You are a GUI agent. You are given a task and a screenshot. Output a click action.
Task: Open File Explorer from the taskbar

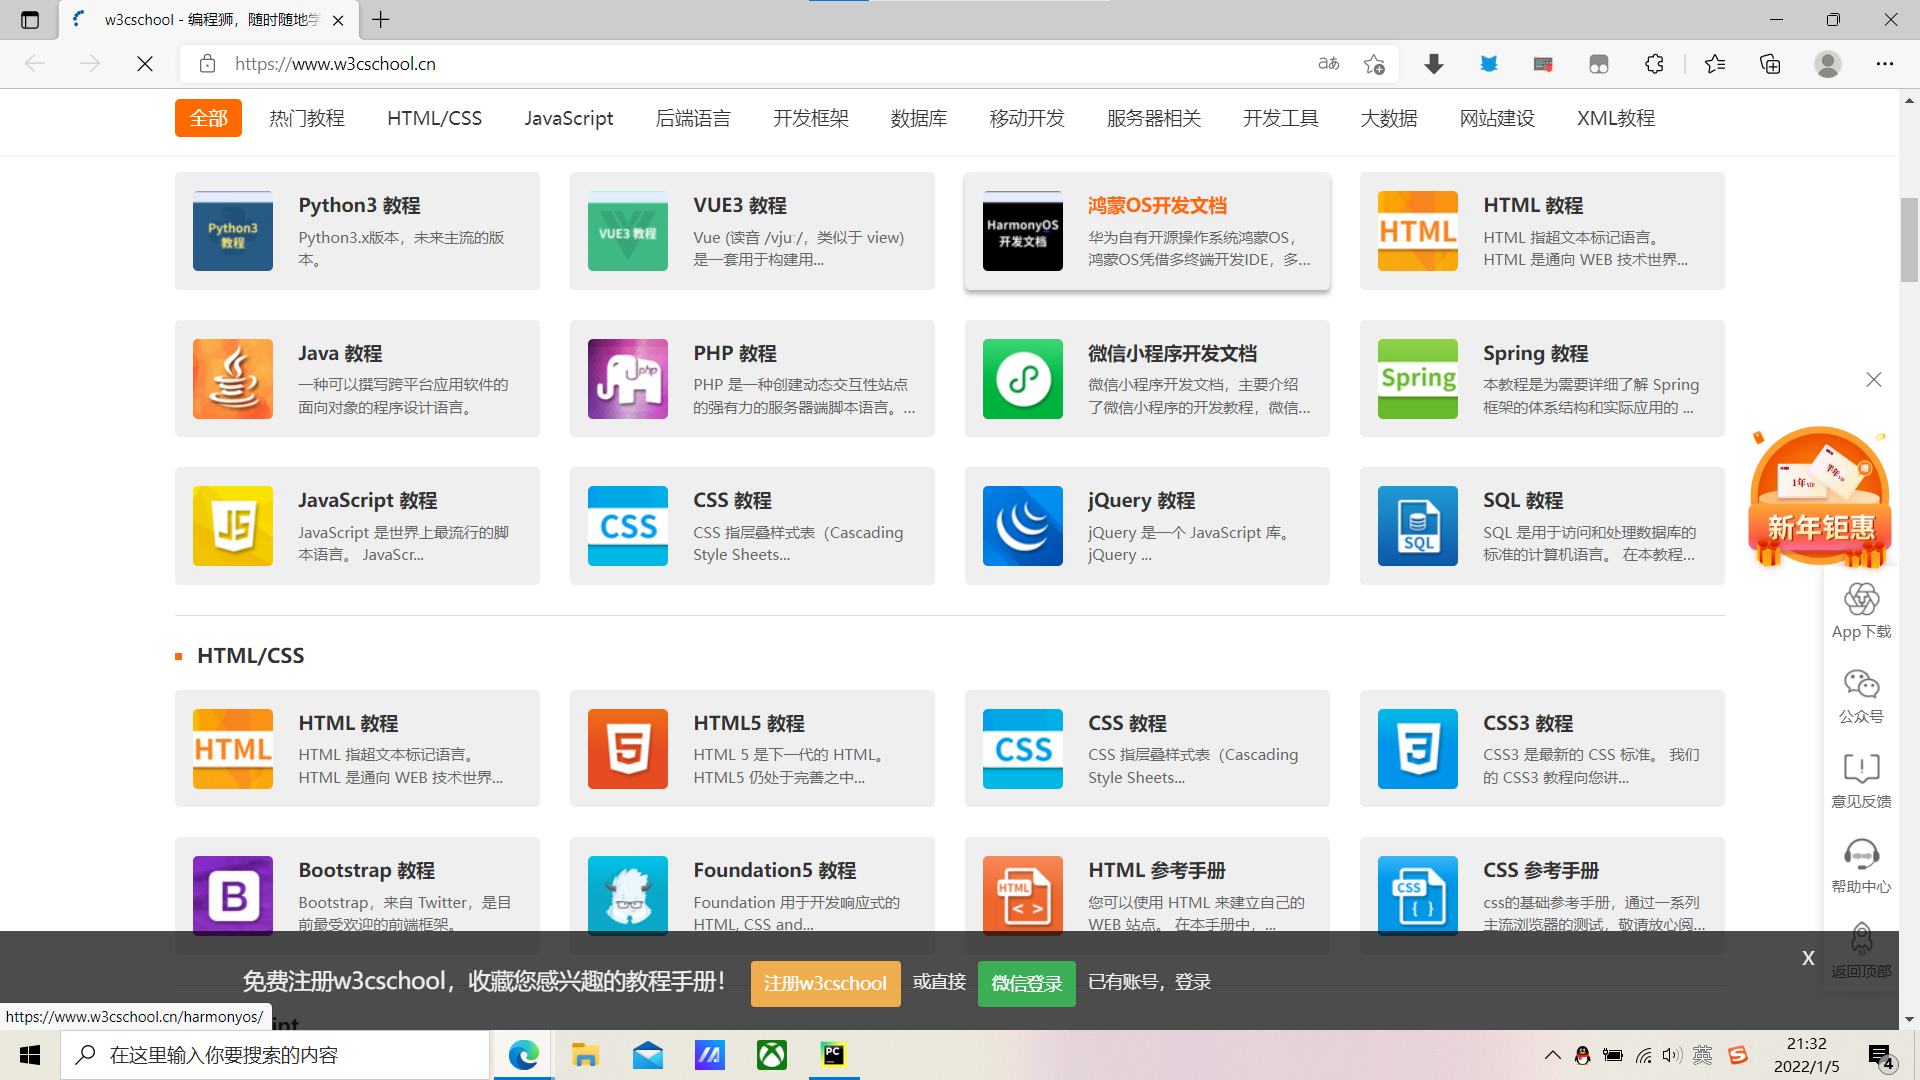pos(585,1055)
